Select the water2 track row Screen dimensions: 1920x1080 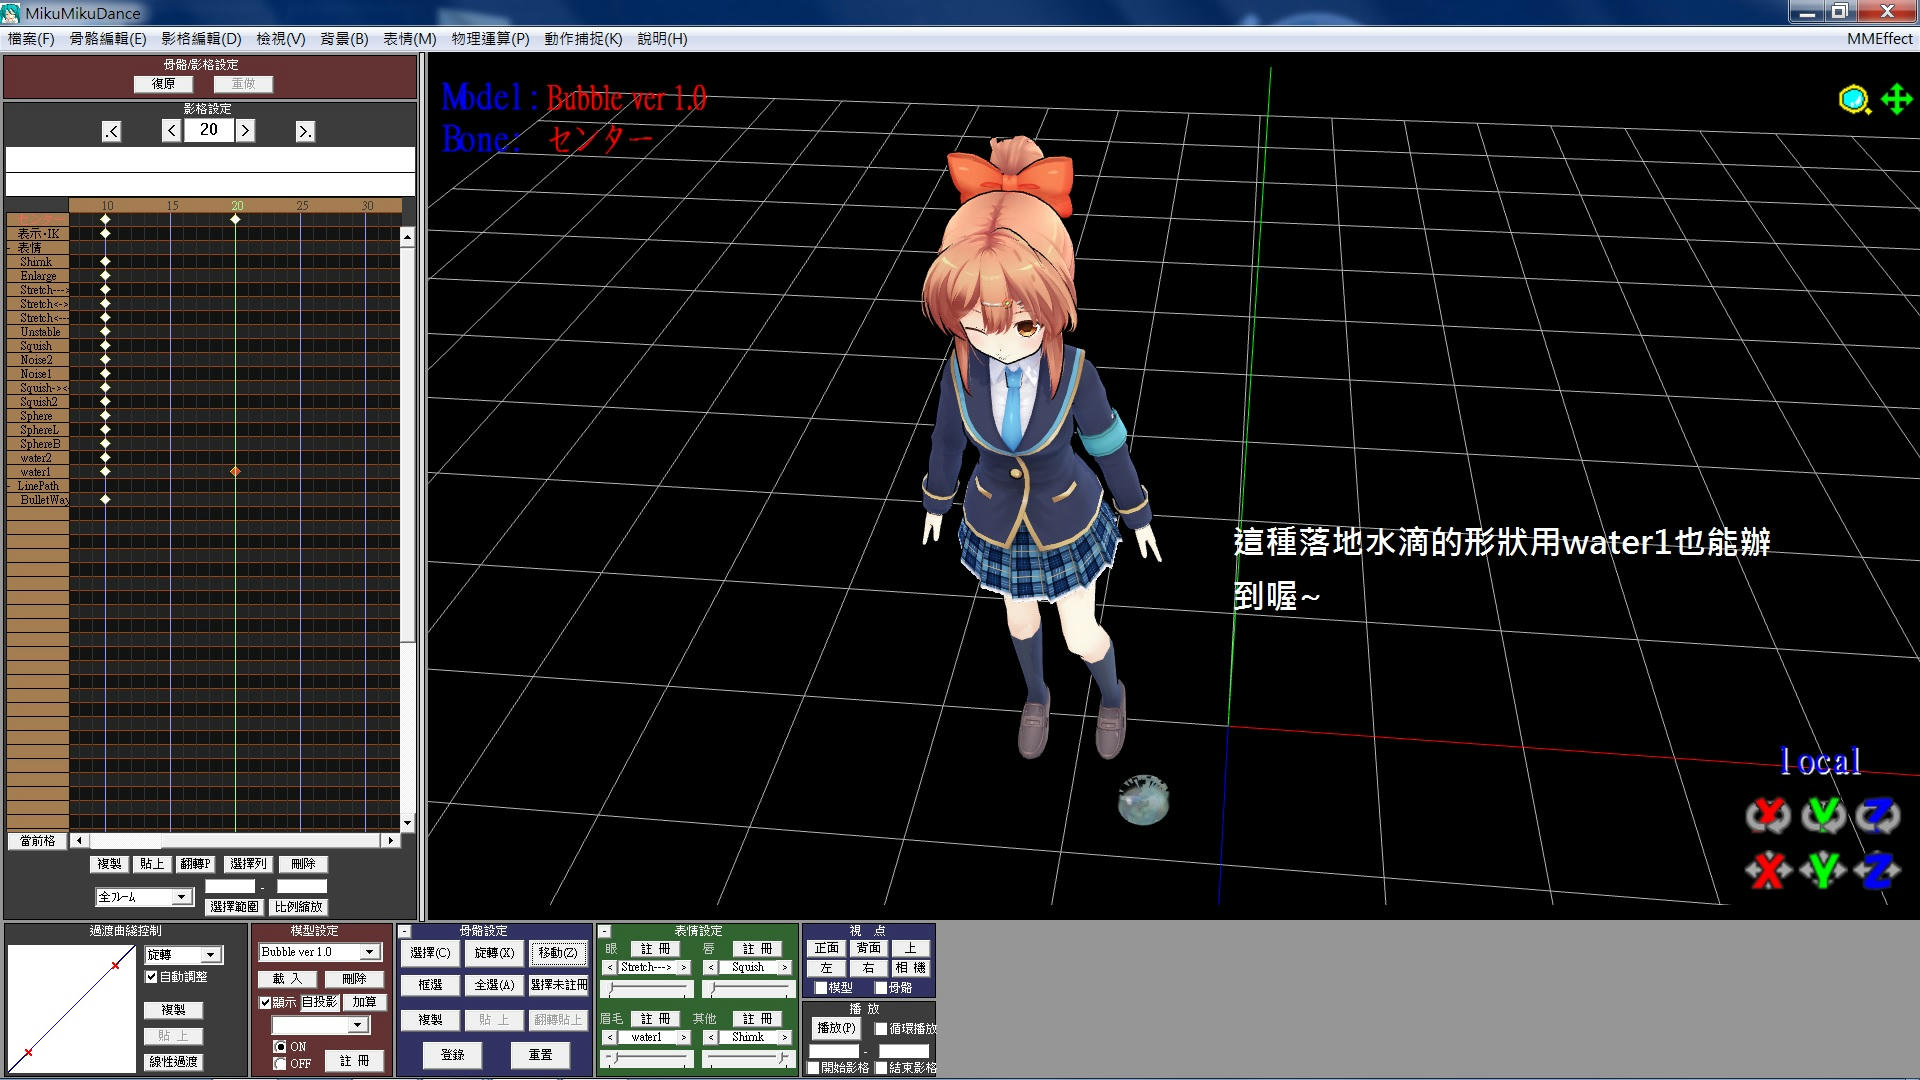click(x=36, y=458)
